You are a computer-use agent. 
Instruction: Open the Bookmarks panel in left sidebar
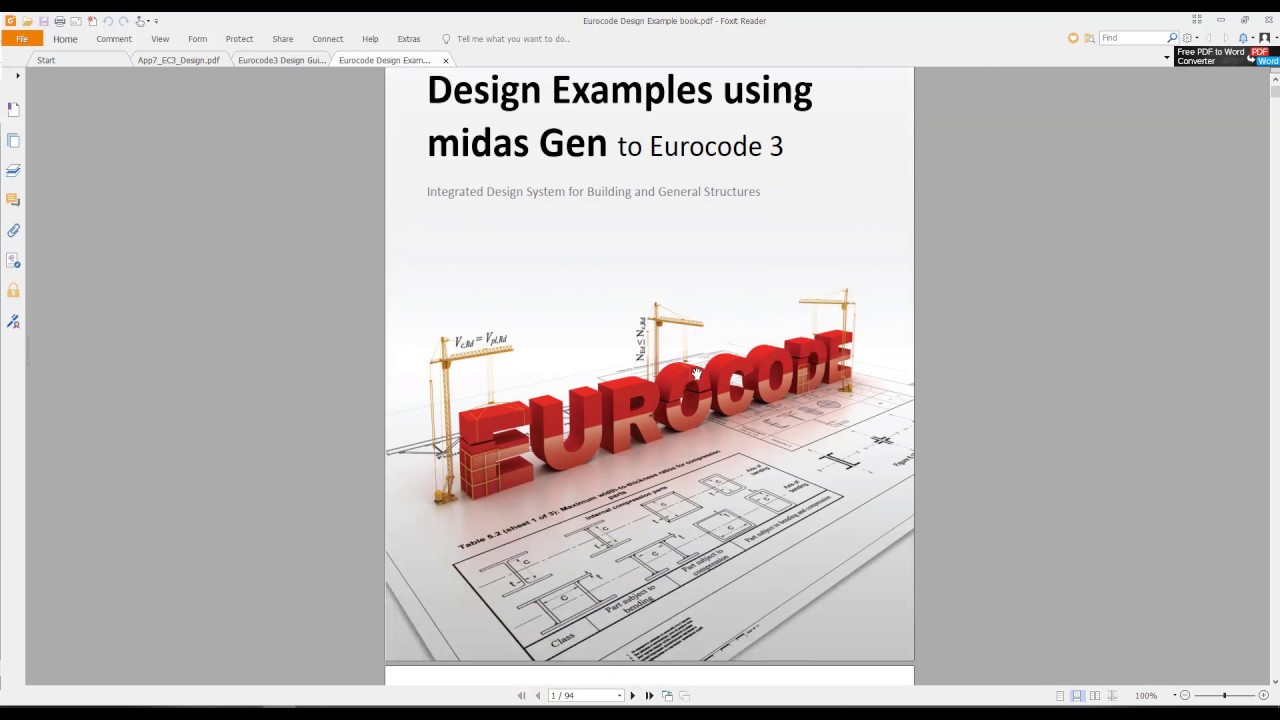point(13,109)
